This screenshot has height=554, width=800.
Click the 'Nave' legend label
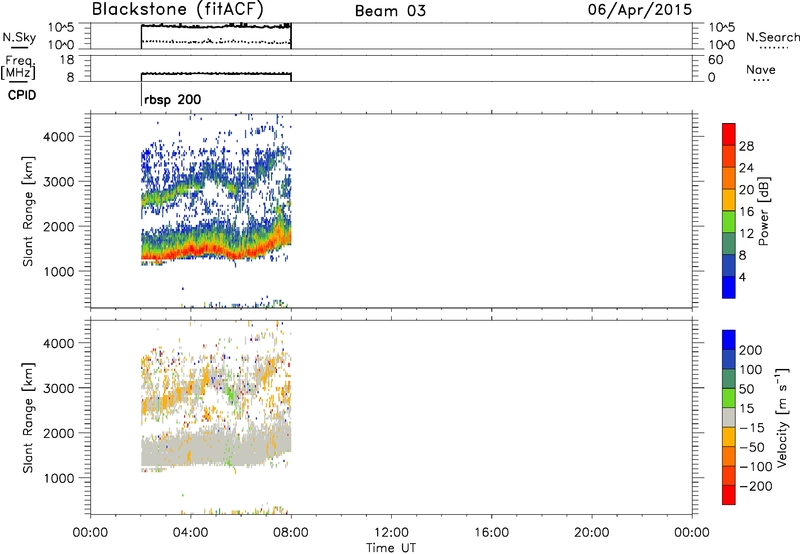coord(761,69)
